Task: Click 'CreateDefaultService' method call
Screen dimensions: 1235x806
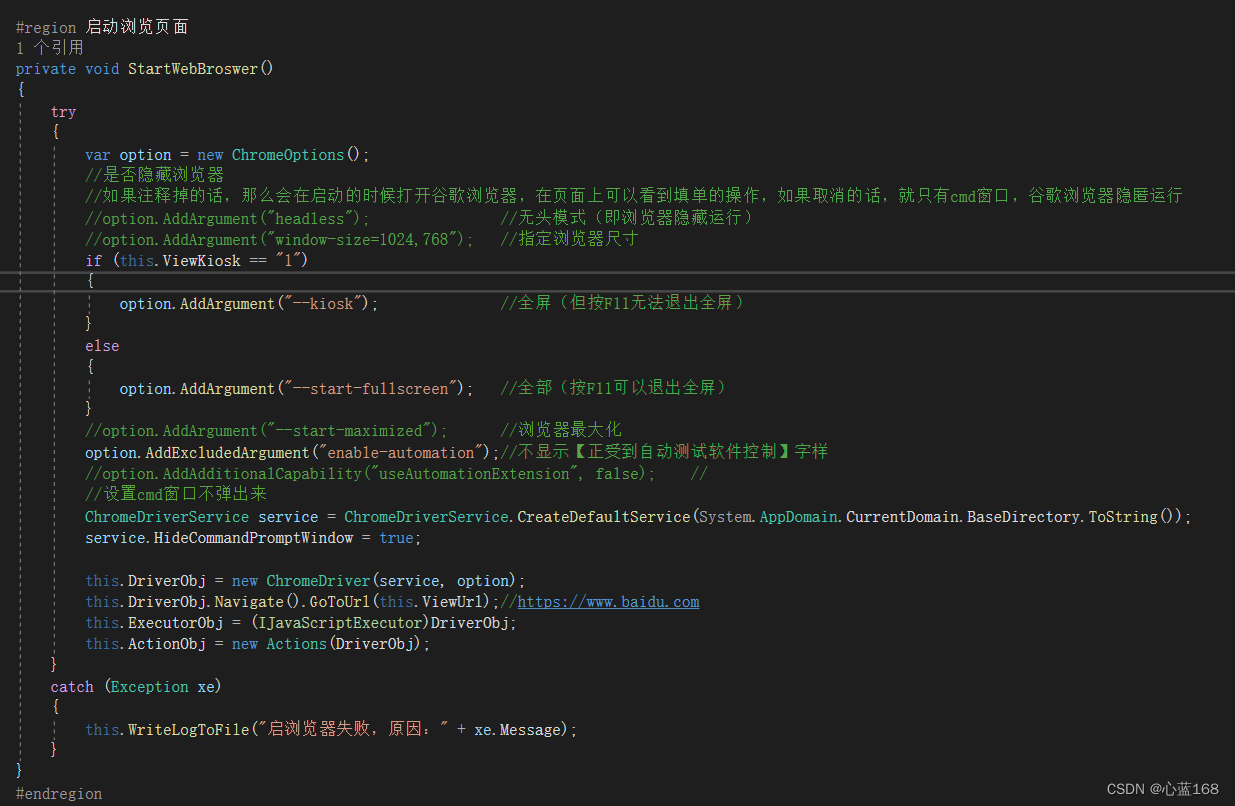Action: coord(604,517)
